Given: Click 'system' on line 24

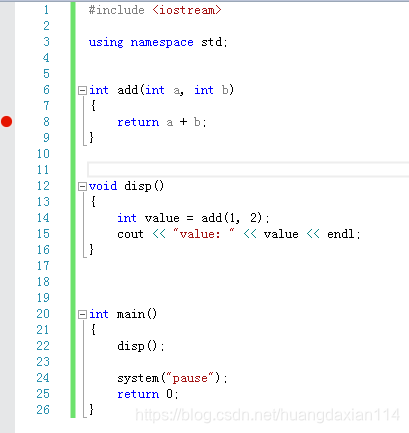Looking at the screenshot, I should [138, 378].
